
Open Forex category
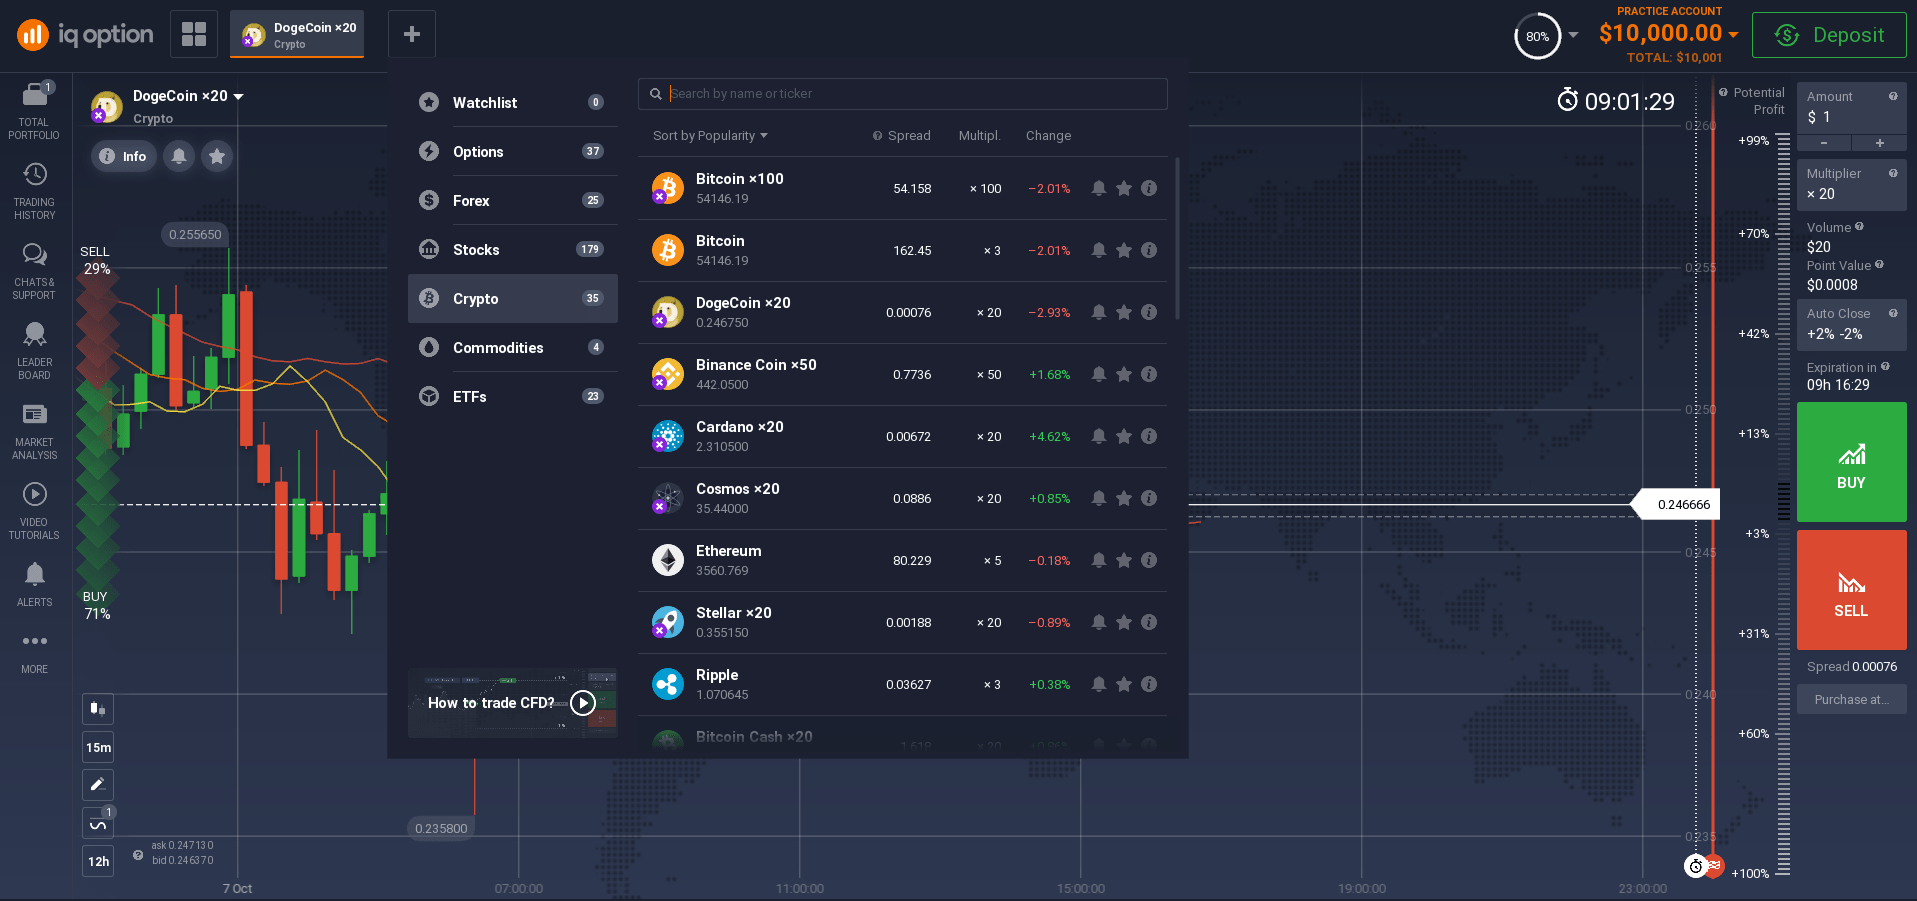[512, 200]
